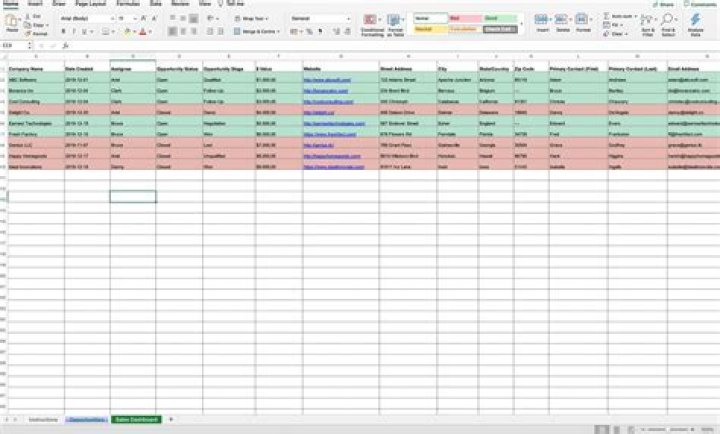The height and width of the screenshot is (434, 720).
Task: Align text to top
Action: (173, 18)
